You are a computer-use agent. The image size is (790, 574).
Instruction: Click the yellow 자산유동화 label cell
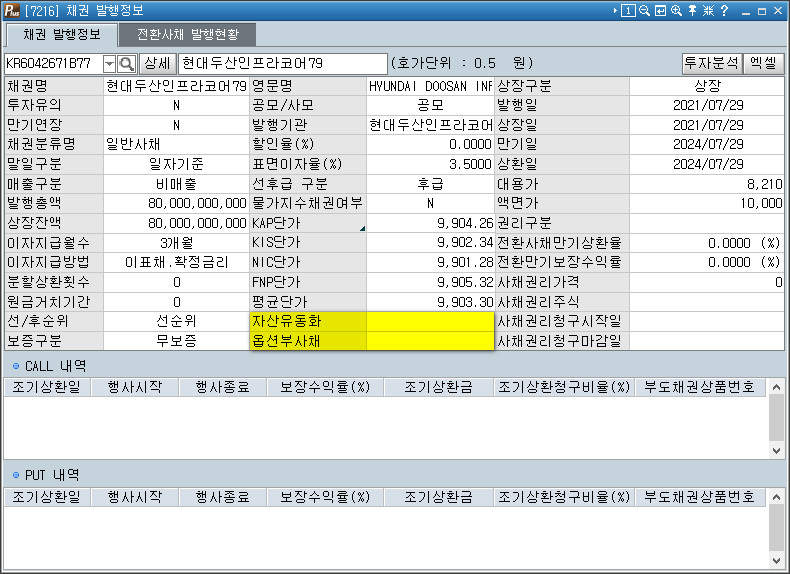308,322
